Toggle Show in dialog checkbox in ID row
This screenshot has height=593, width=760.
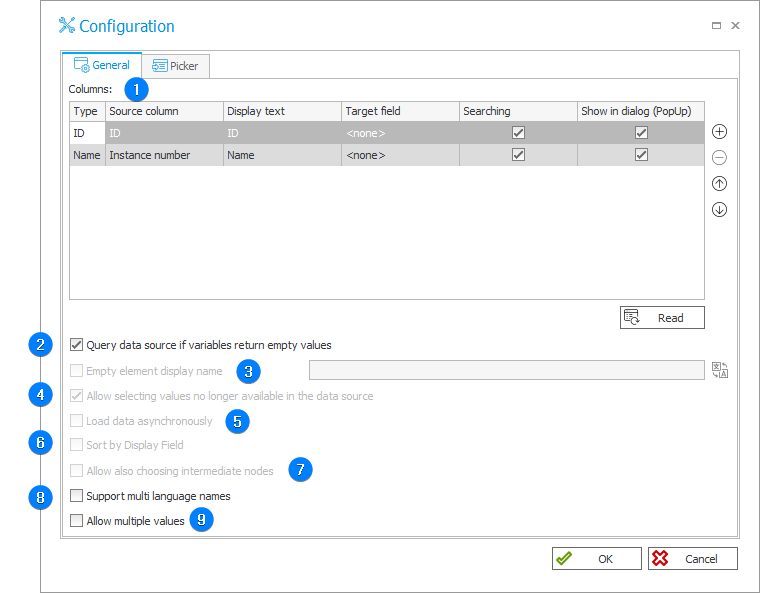click(x=641, y=132)
